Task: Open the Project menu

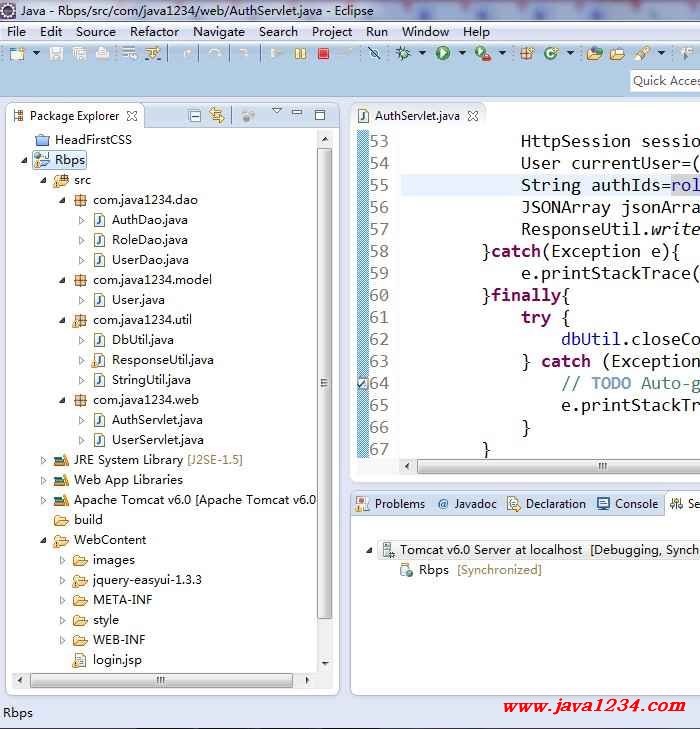Action: [x=332, y=32]
